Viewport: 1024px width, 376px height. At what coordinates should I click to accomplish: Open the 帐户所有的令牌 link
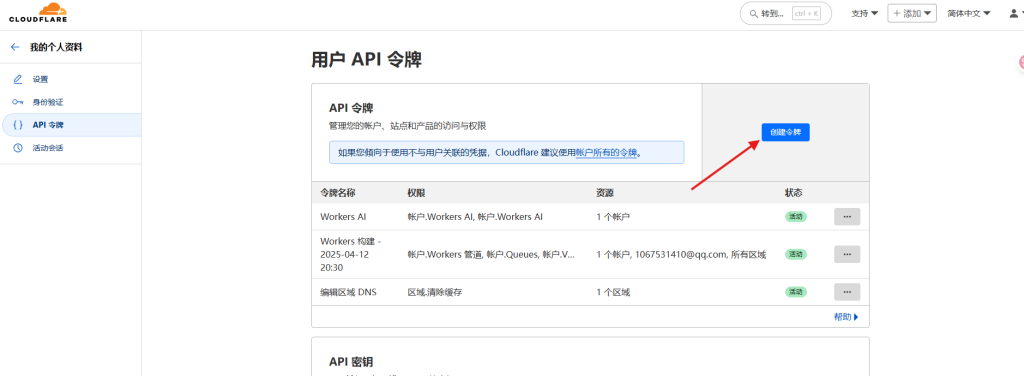pyautogui.click(x=606, y=153)
